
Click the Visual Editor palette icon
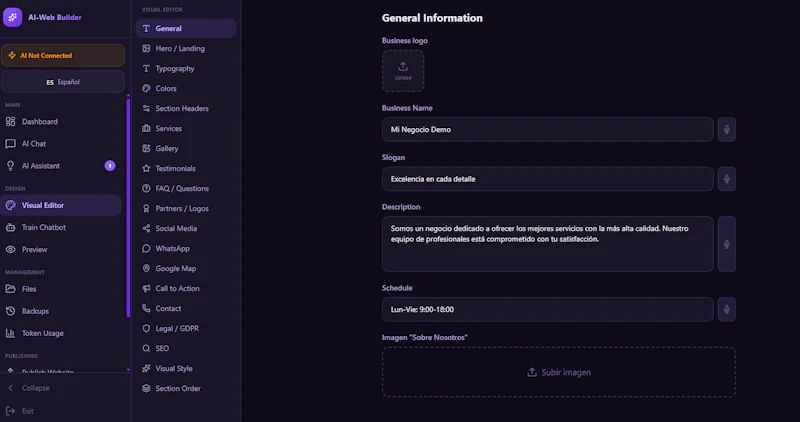click(x=10, y=205)
